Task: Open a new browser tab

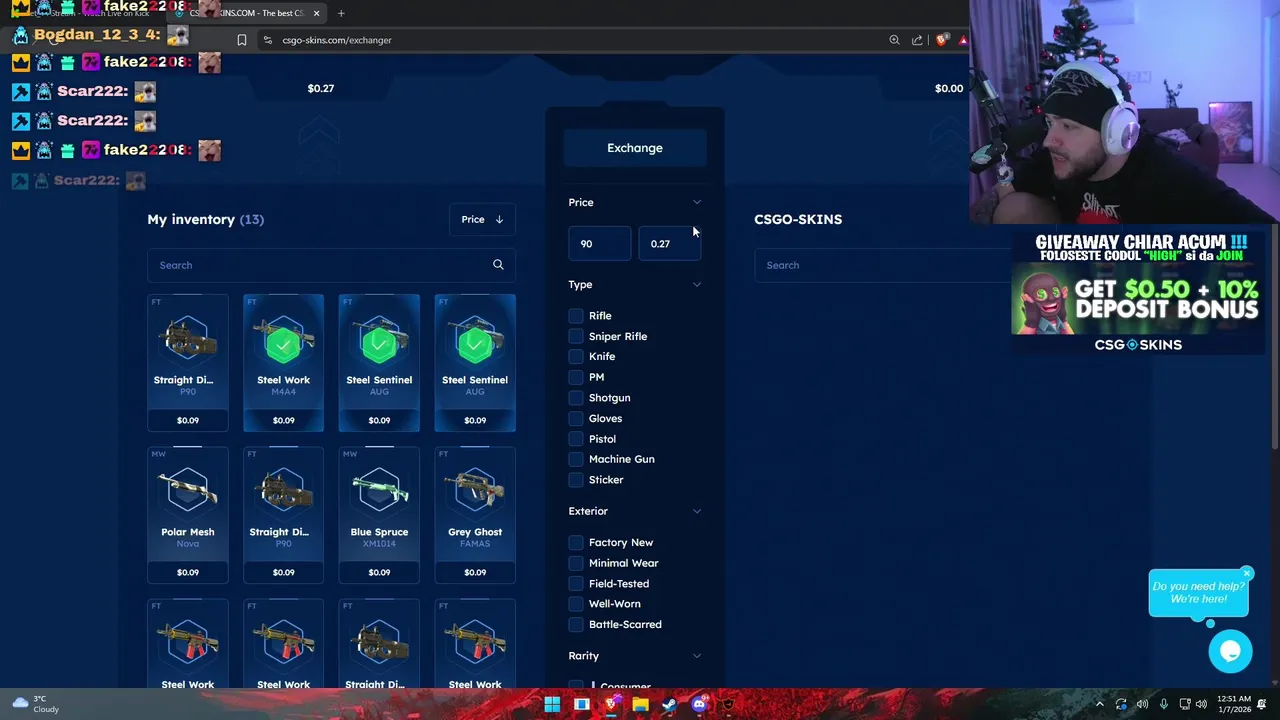Action: pos(341,13)
